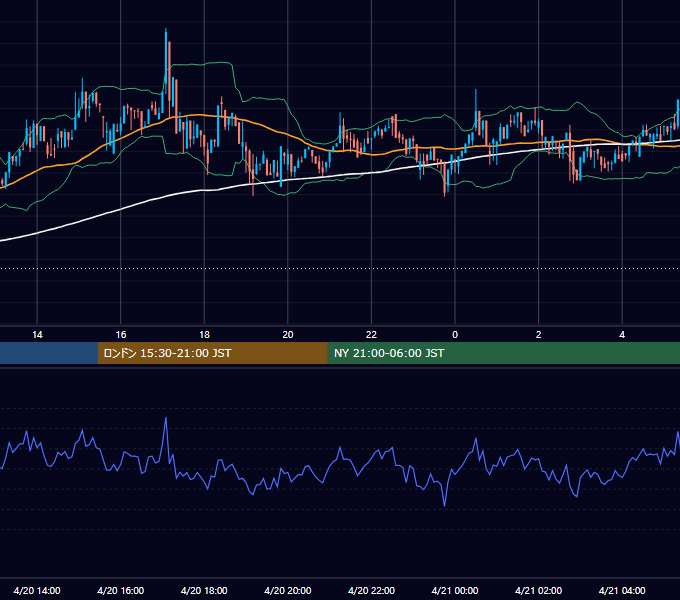Click the 4/20 18:00 date label
This screenshot has width=680, height=600.
(204, 590)
